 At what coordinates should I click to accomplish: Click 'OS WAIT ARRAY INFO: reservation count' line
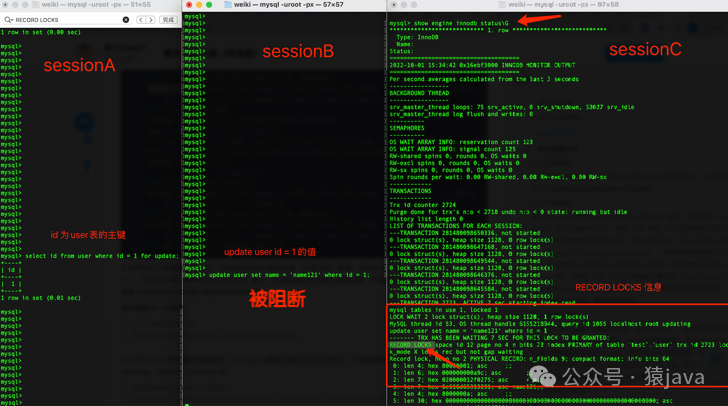[x=461, y=142]
